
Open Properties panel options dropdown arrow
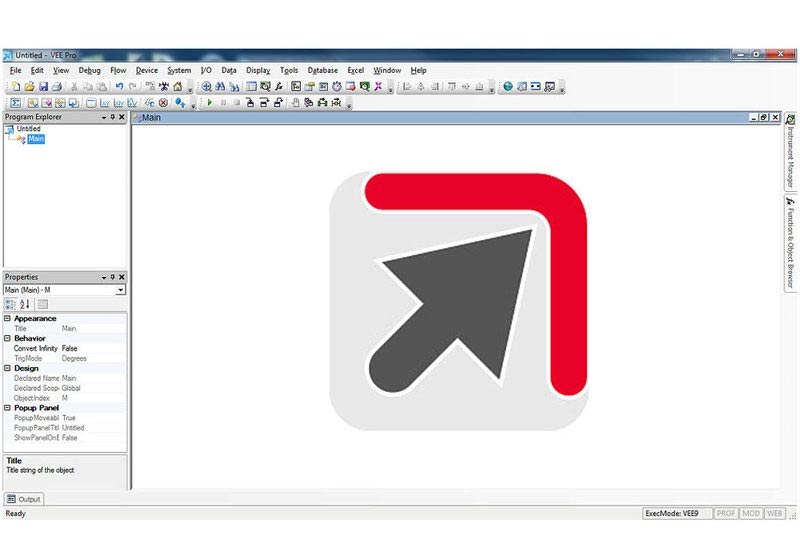pyautogui.click(x=104, y=277)
